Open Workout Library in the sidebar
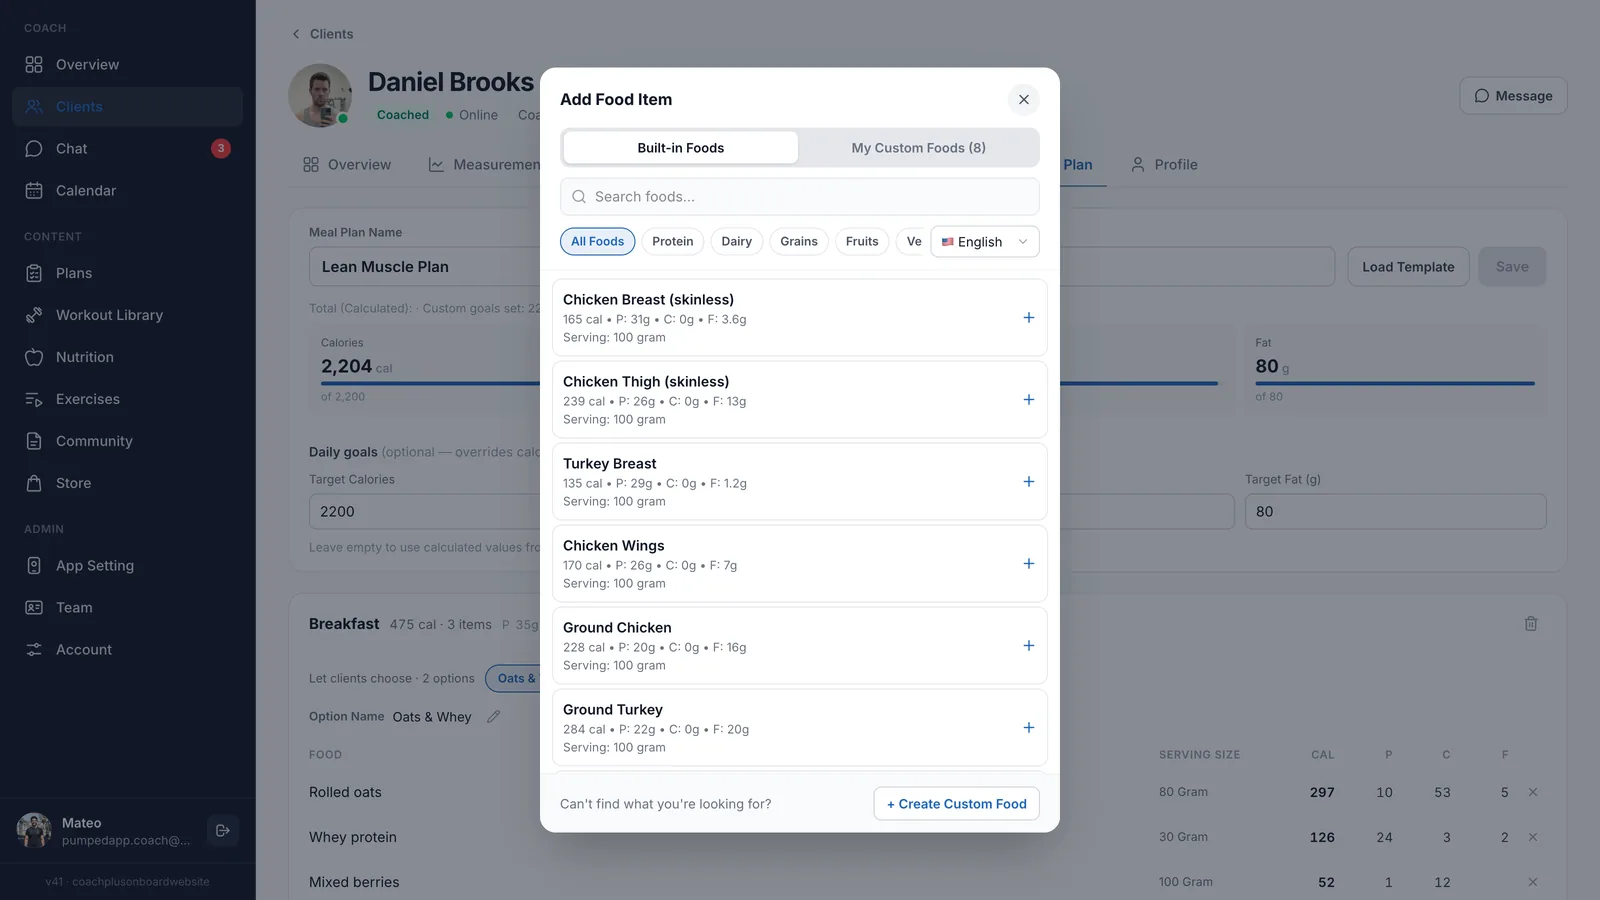This screenshot has height=900, width=1600. click(127, 315)
